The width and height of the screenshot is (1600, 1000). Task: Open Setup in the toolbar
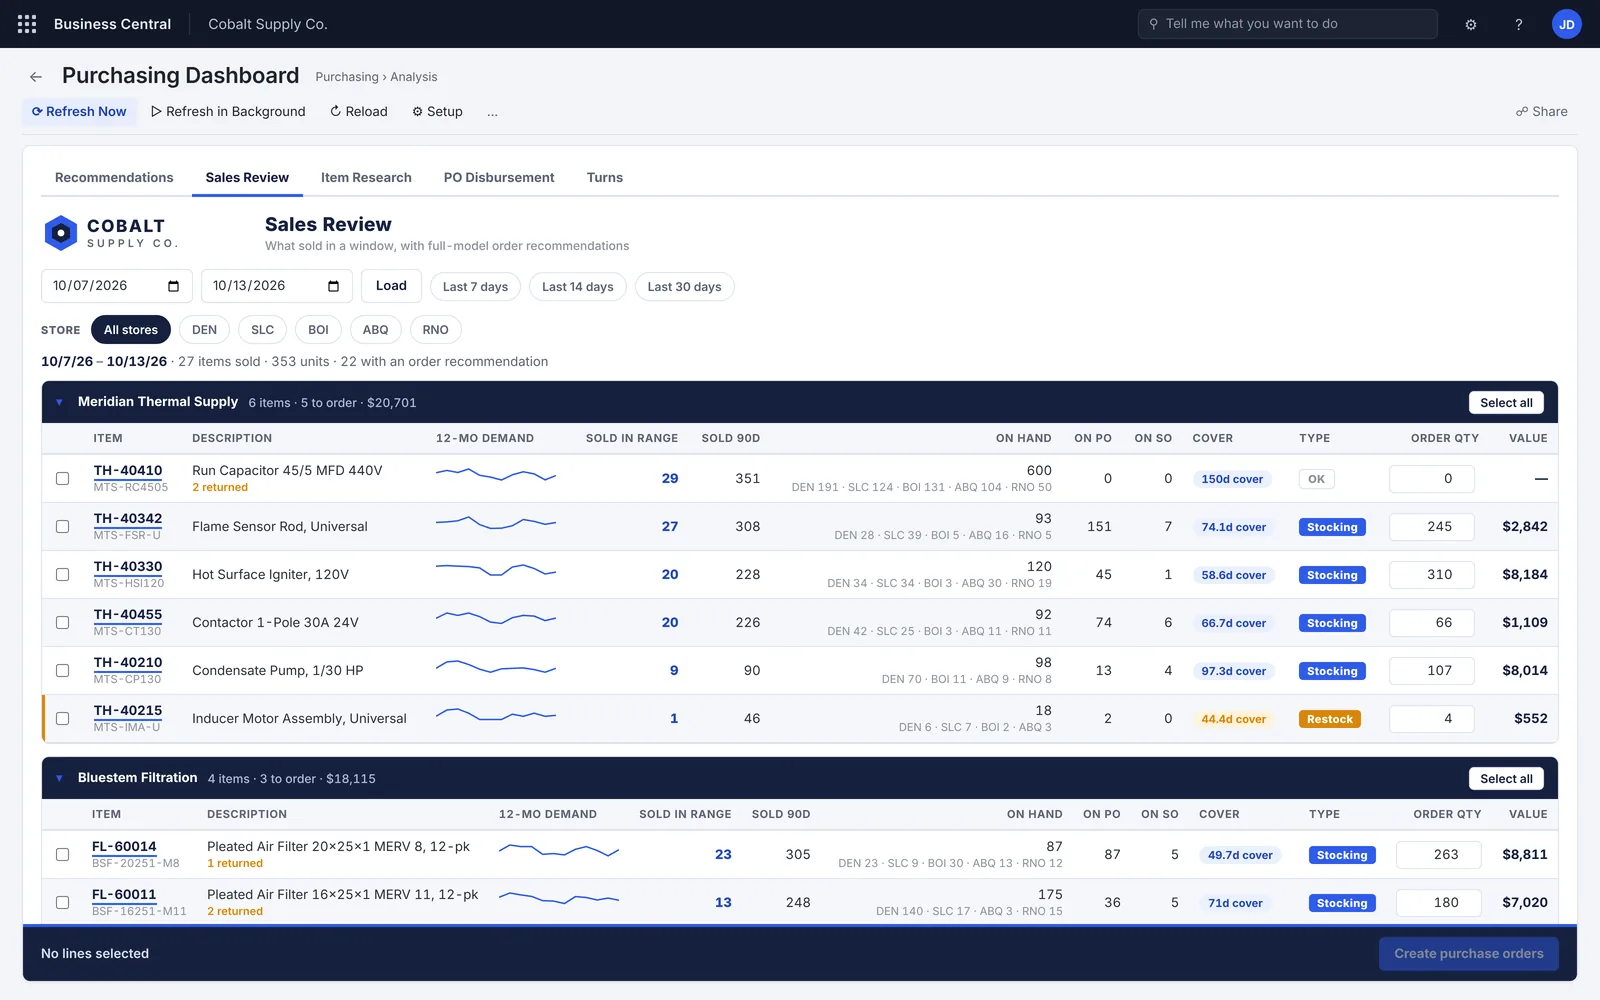click(x=437, y=112)
